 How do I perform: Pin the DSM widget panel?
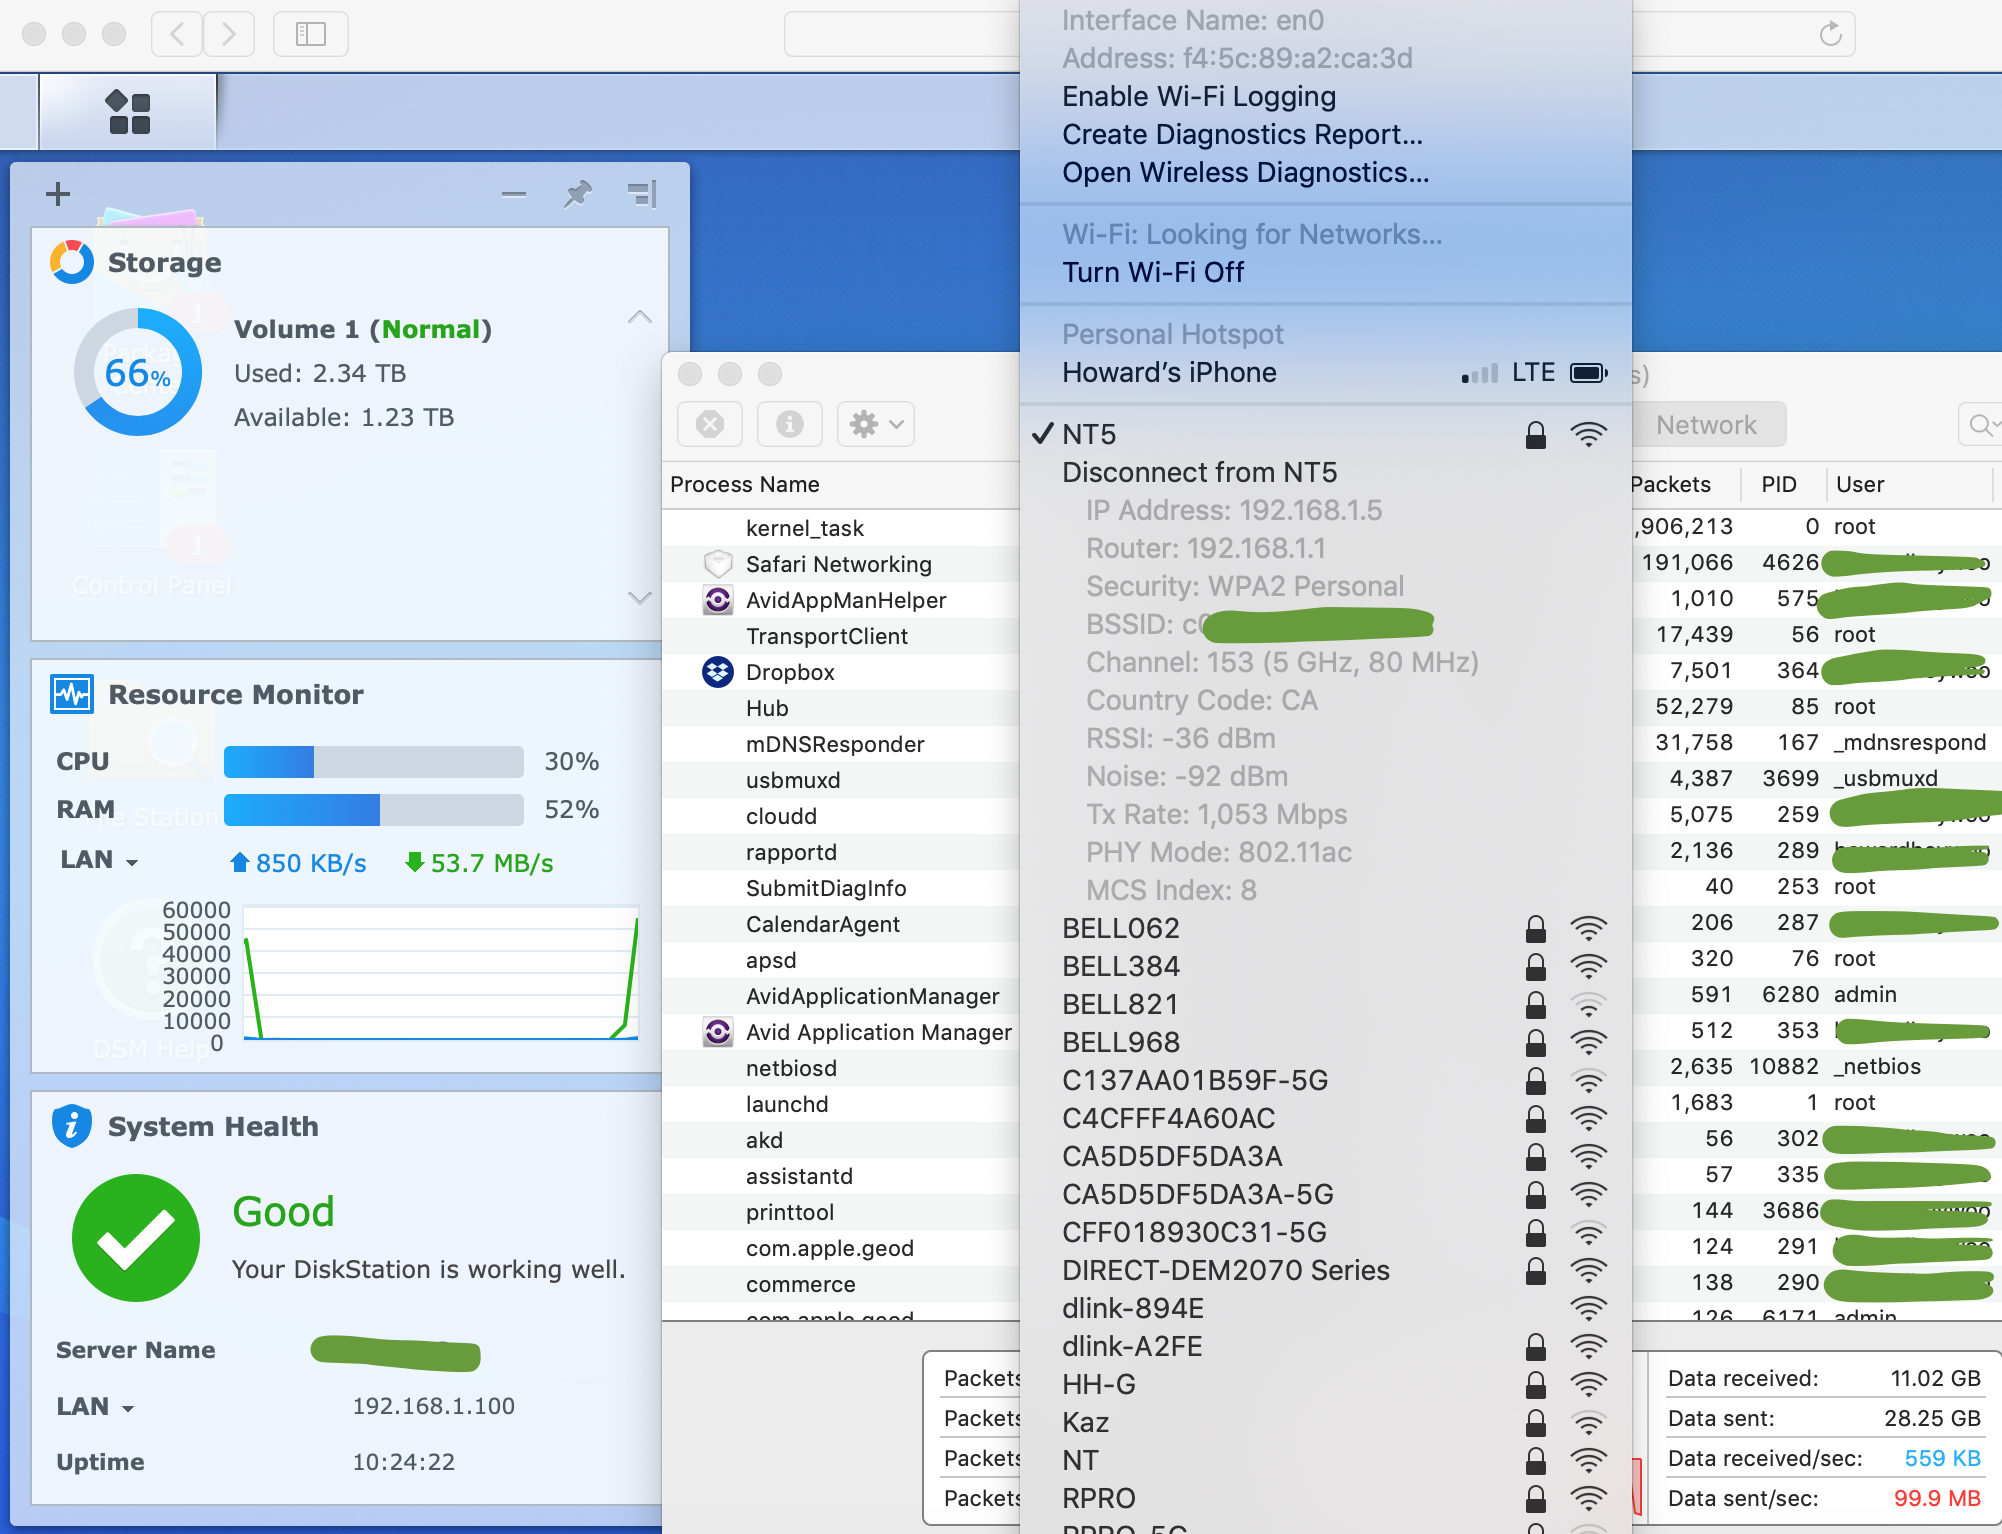point(577,193)
